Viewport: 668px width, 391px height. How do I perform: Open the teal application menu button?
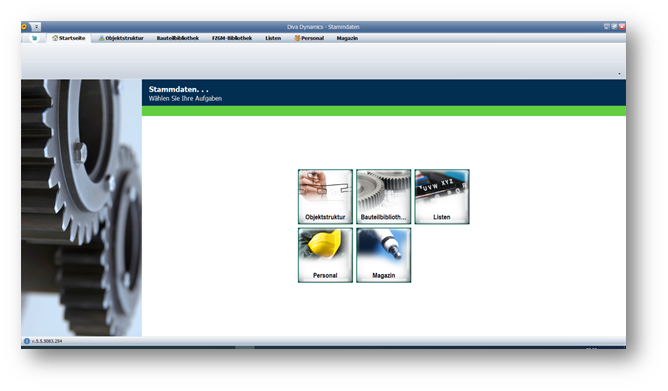(x=35, y=38)
